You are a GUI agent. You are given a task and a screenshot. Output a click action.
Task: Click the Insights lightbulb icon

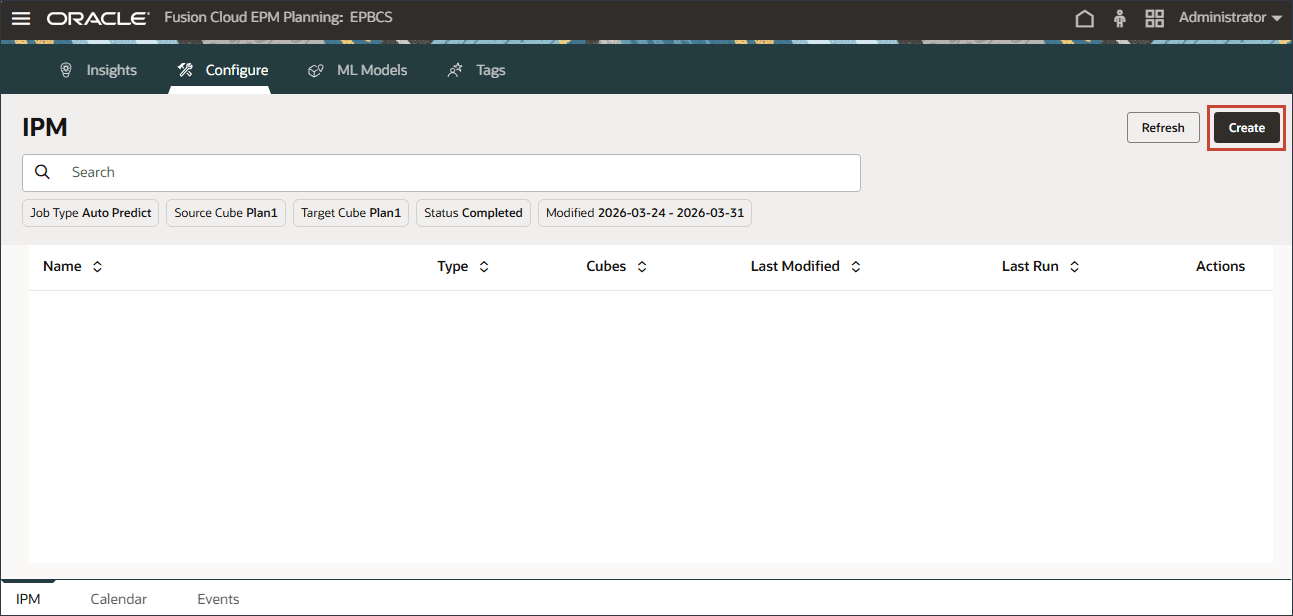click(x=66, y=70)
